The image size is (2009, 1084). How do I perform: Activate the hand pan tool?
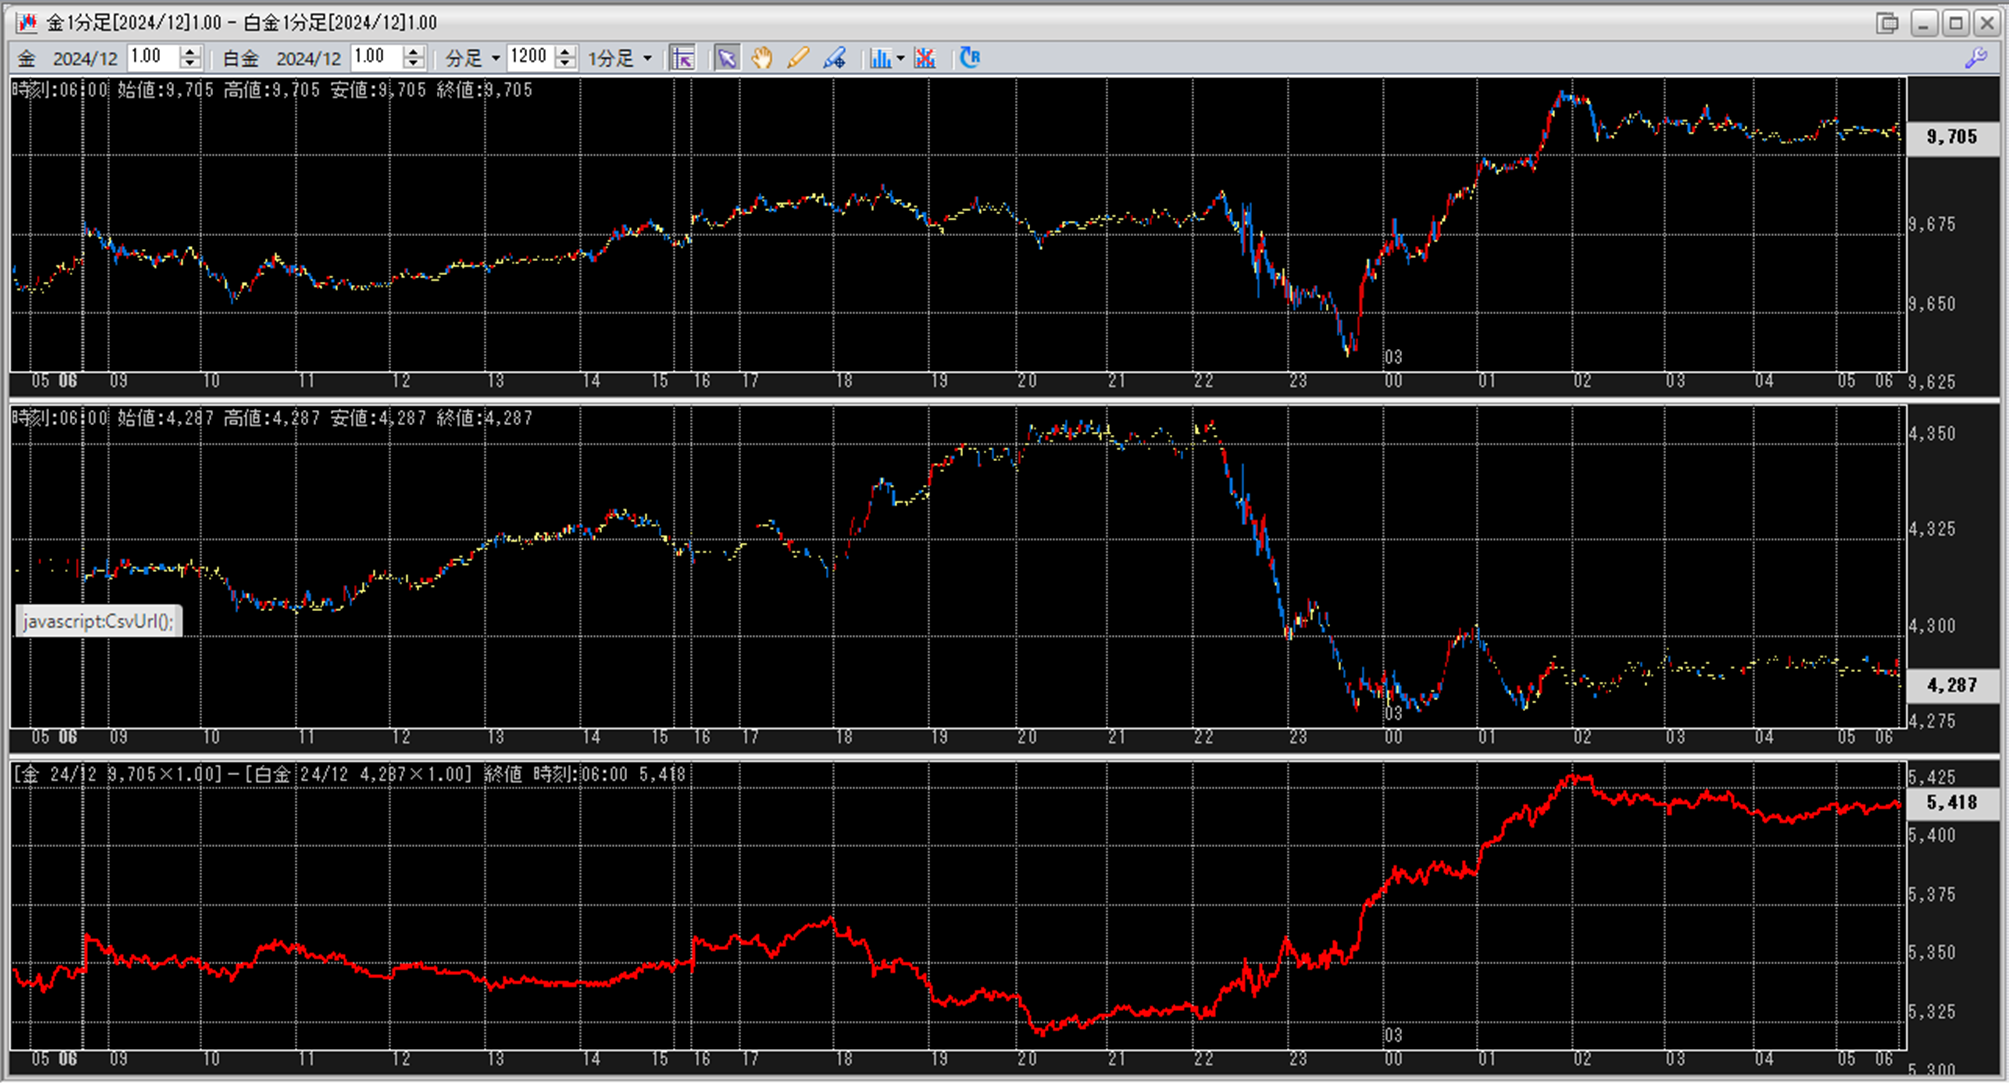point(762,58)
